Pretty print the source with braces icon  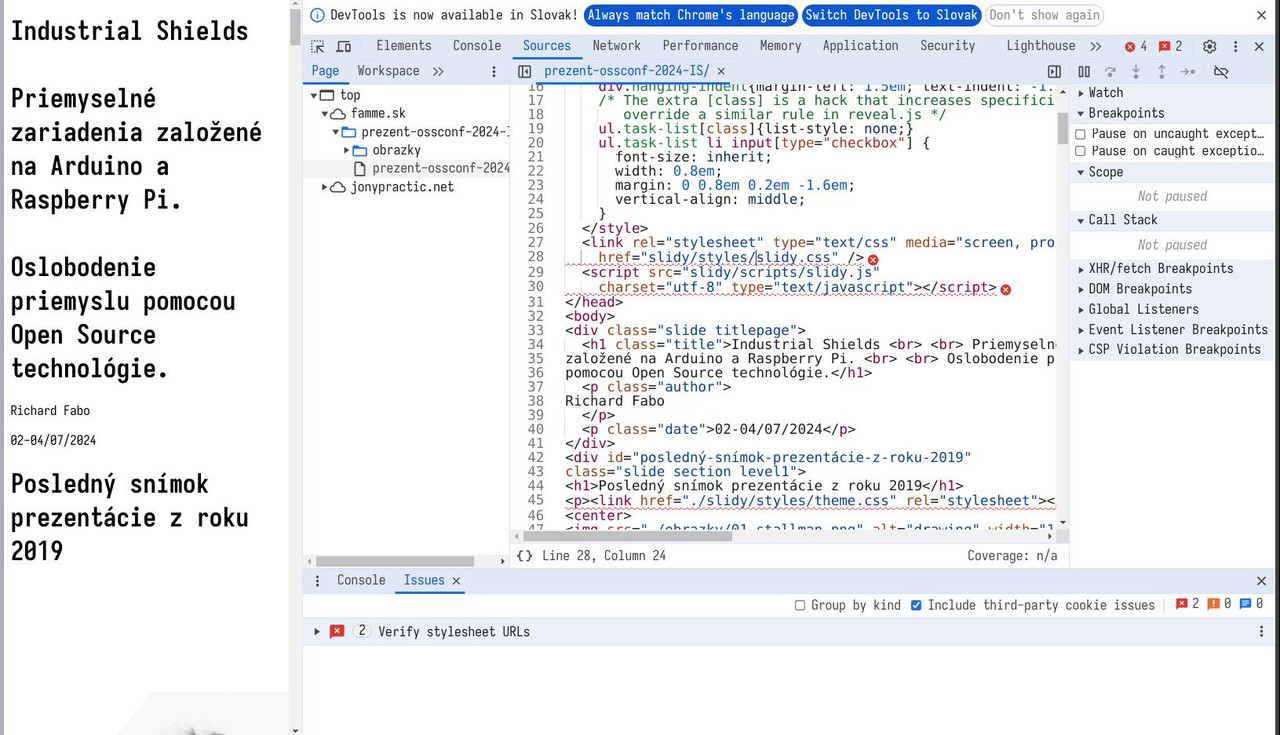[525, 556]
